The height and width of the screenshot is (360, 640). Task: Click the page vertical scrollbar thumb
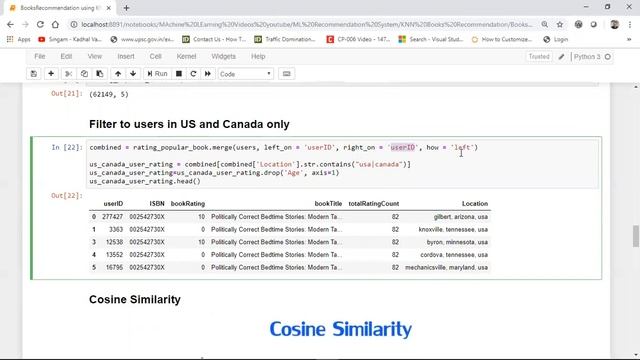pos(636,236)
